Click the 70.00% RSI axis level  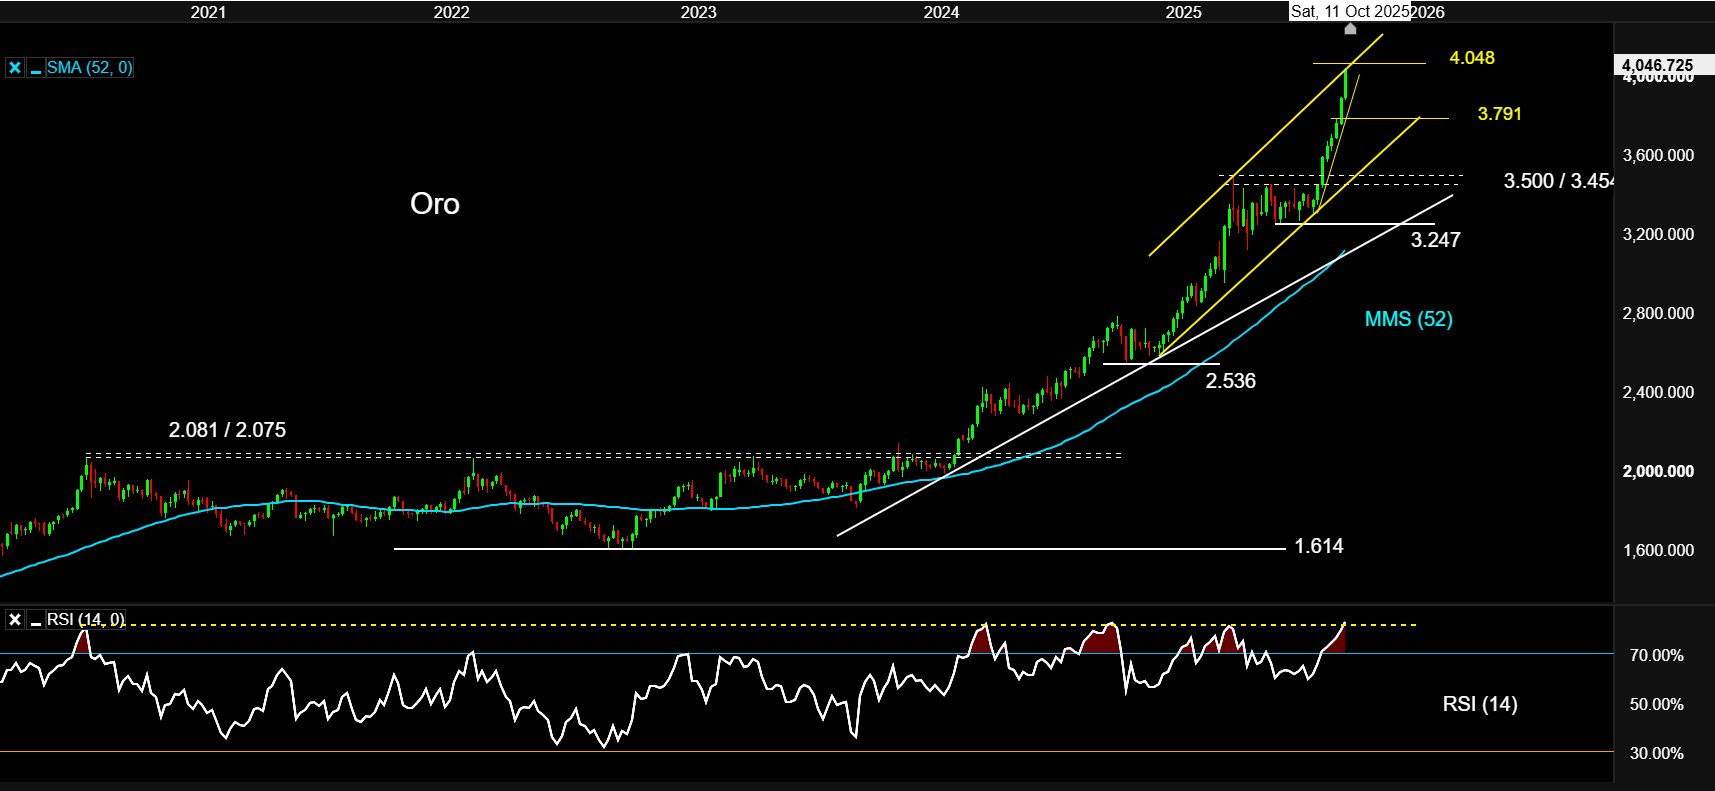pyautogui.click(x=1656, y=655)
